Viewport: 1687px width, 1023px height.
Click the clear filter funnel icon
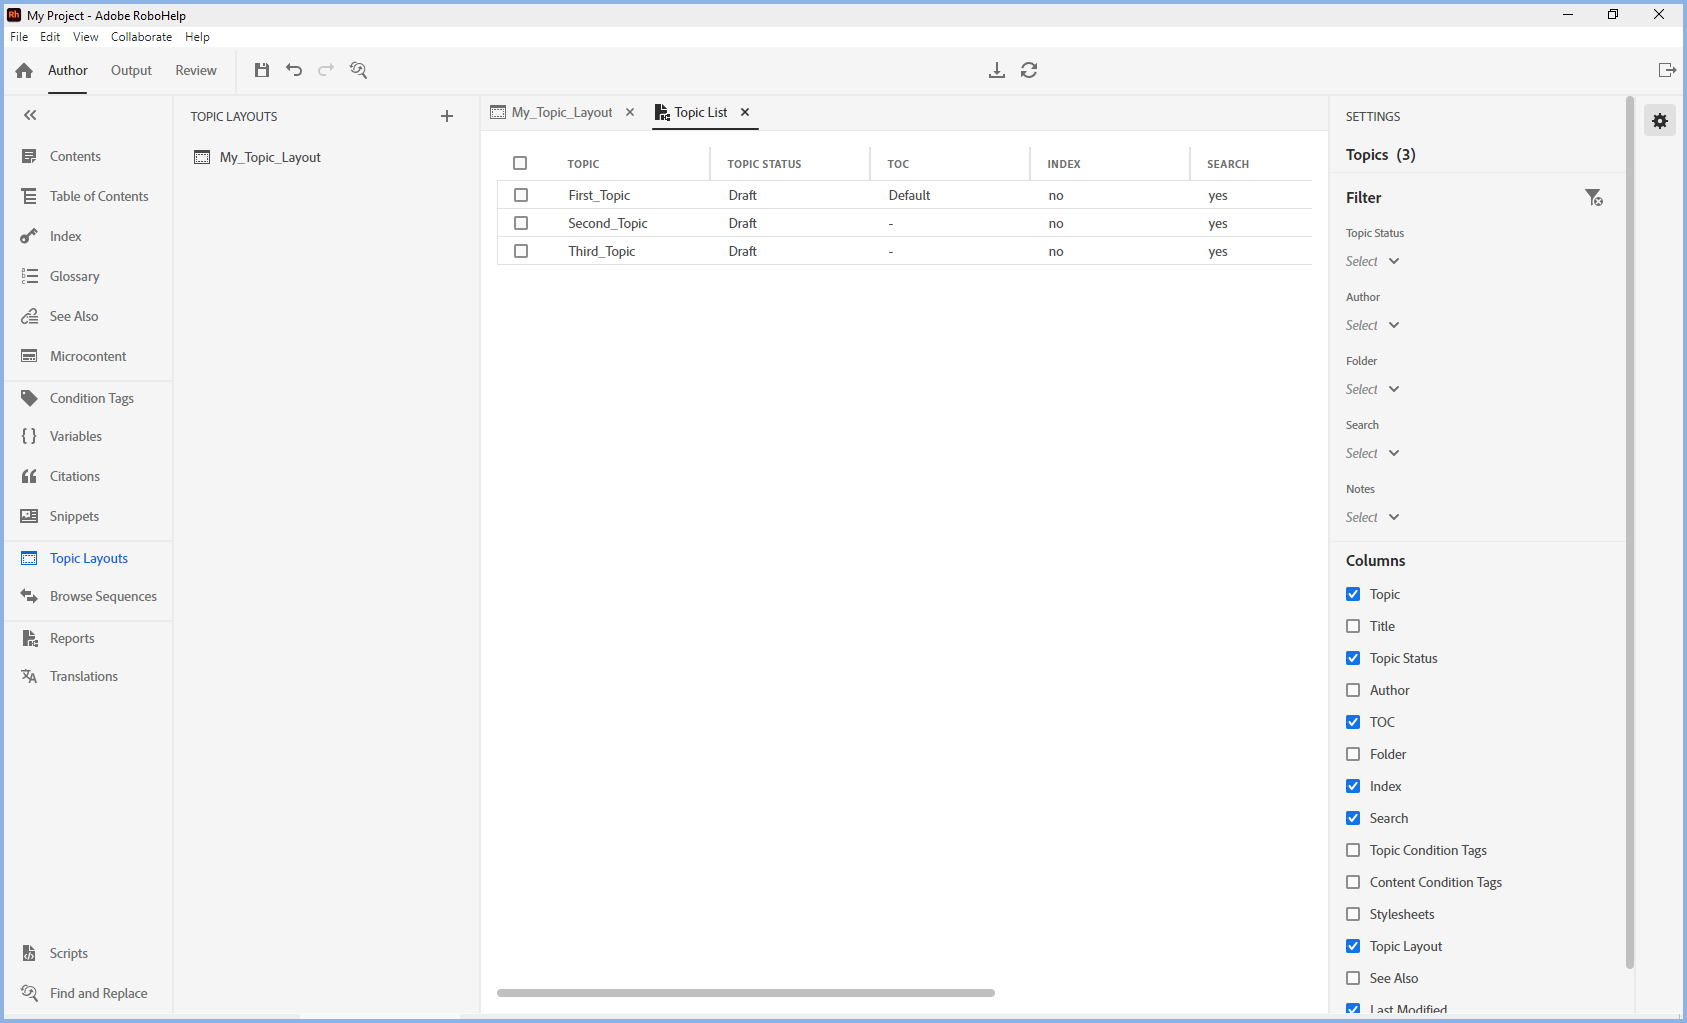(1593, 198)
